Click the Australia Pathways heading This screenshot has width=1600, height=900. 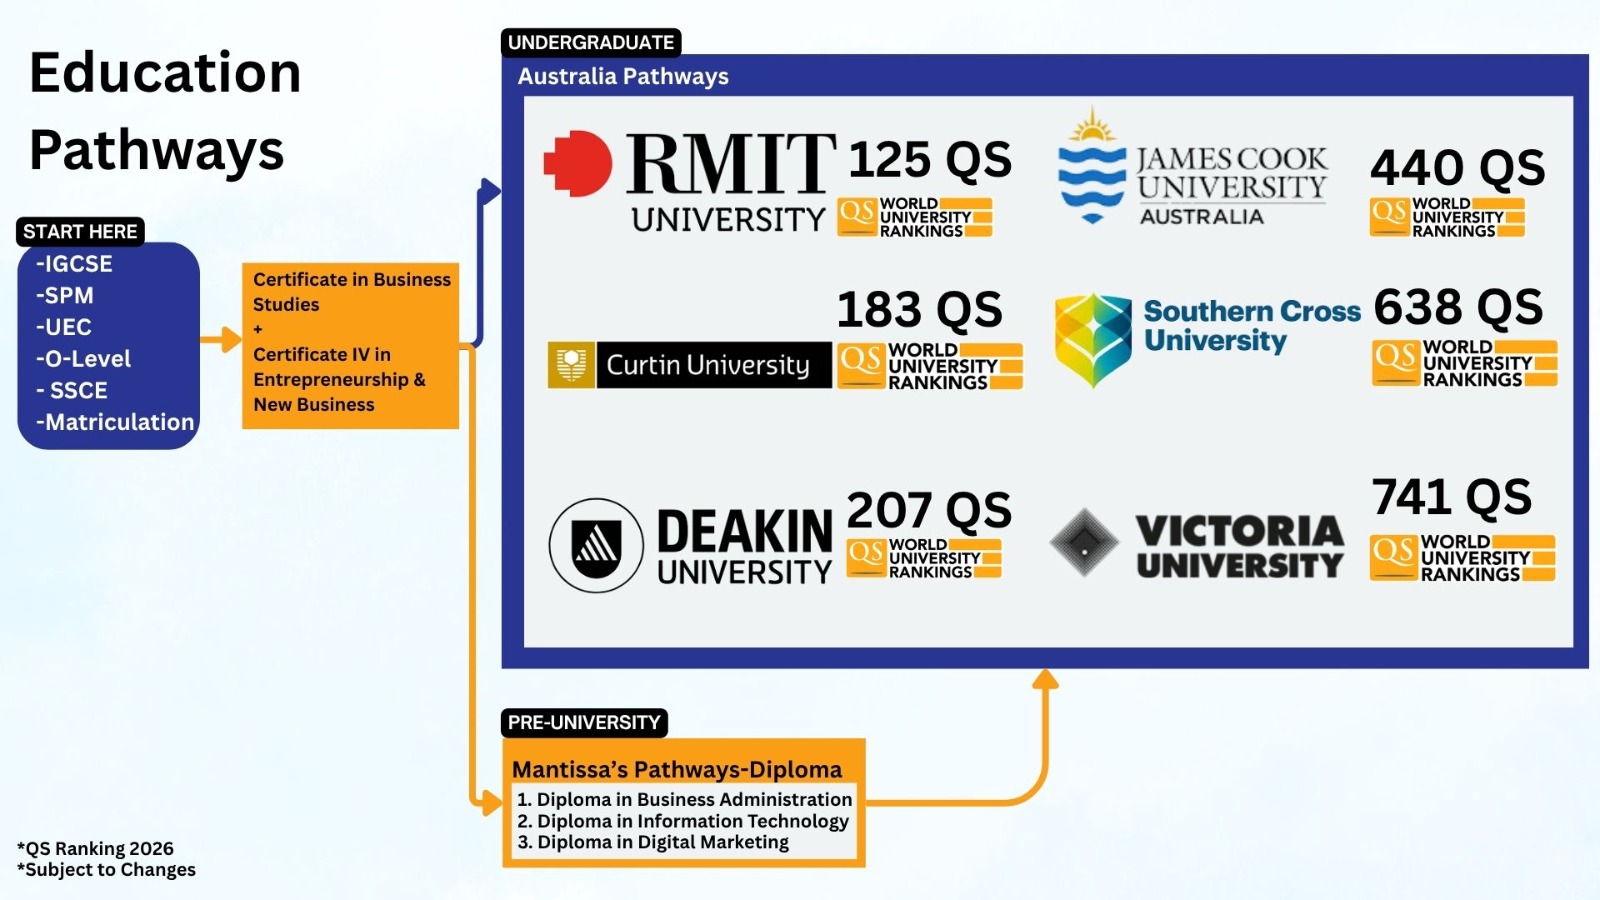tap(623, 76)
